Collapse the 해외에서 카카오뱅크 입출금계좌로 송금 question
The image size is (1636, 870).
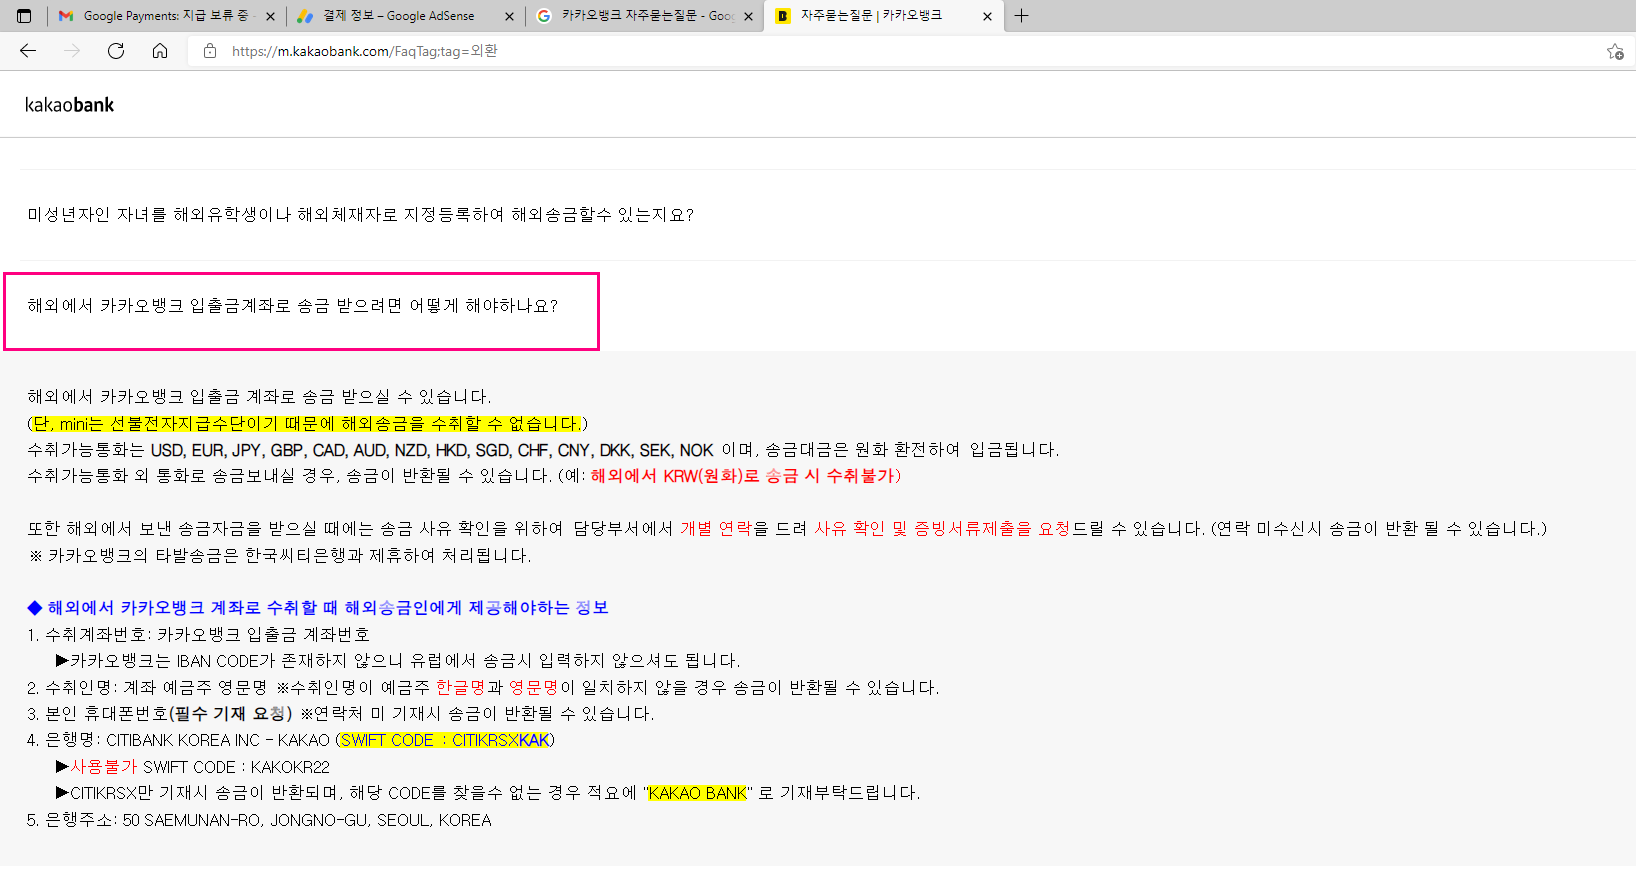[x=292, y=306]
